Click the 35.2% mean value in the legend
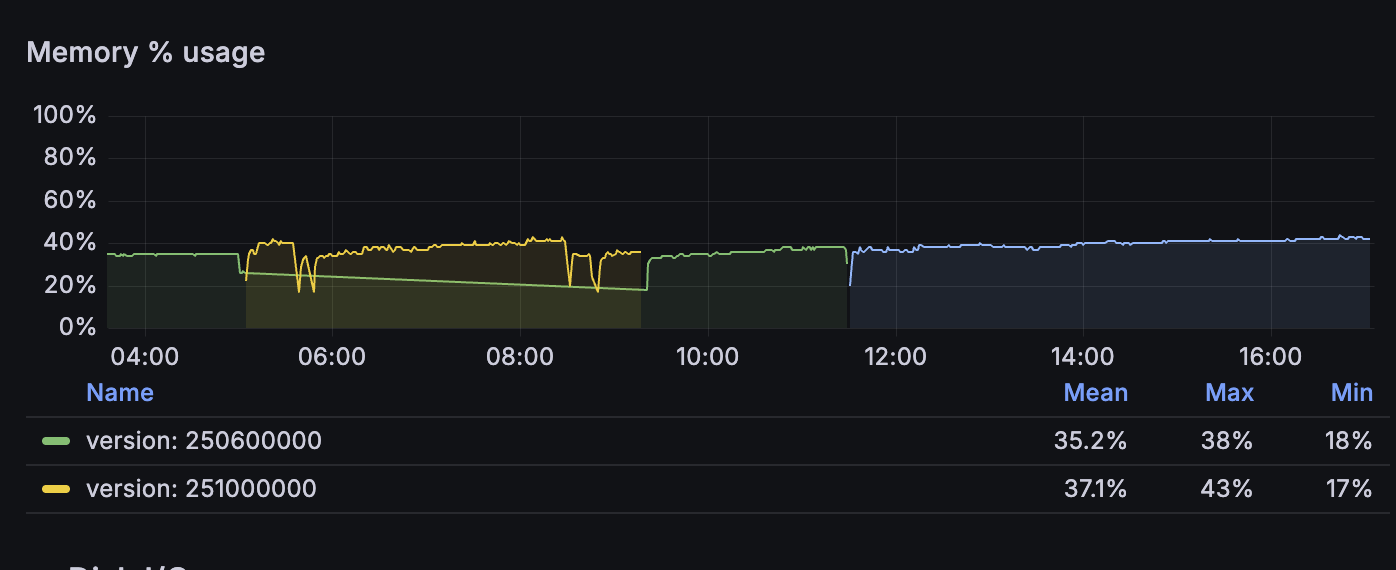 [1090, 441]
